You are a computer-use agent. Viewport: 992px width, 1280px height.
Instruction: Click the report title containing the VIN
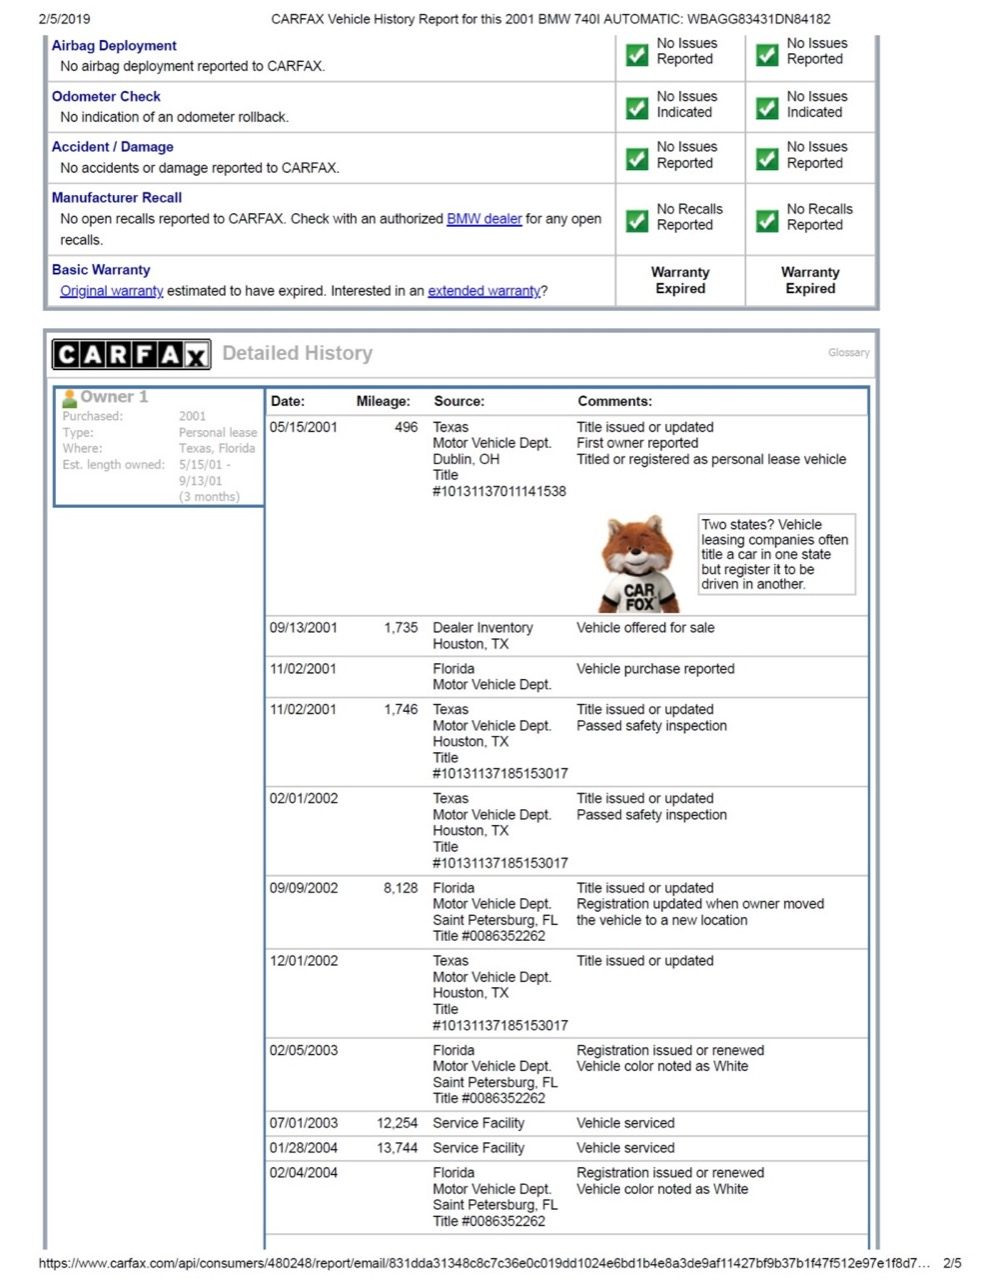551,19
